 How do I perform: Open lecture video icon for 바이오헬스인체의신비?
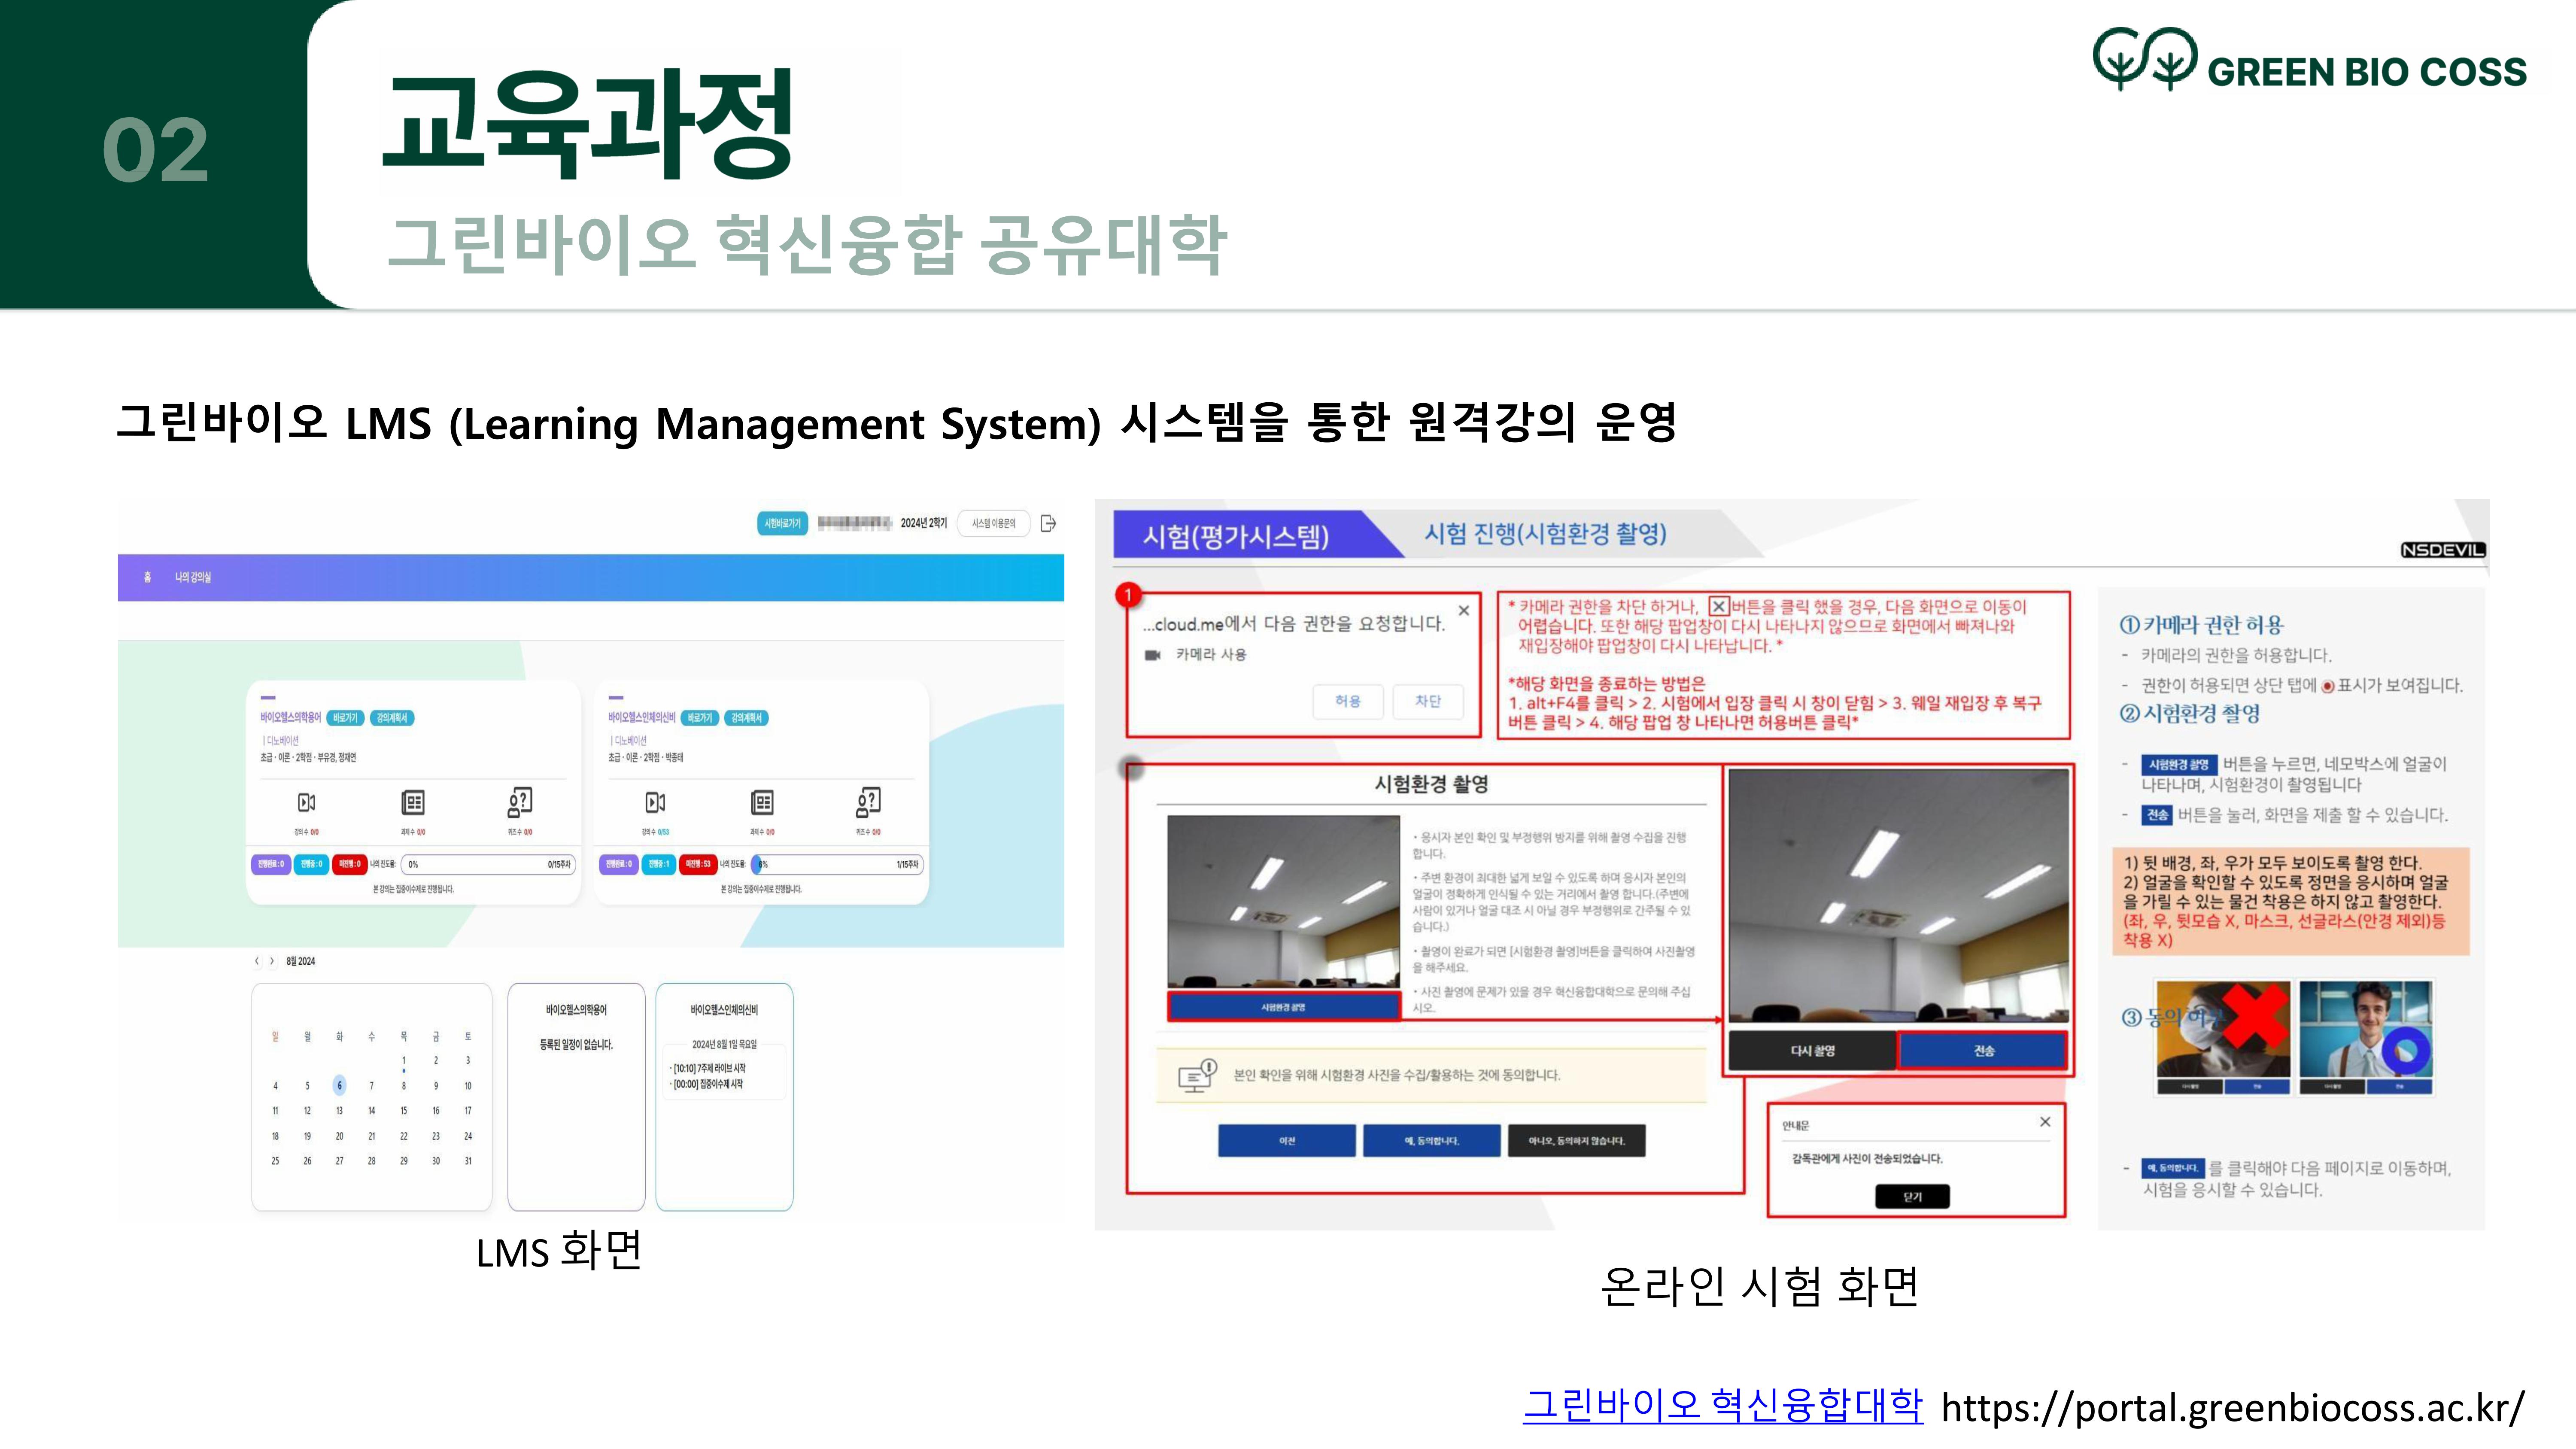(655, 802)
